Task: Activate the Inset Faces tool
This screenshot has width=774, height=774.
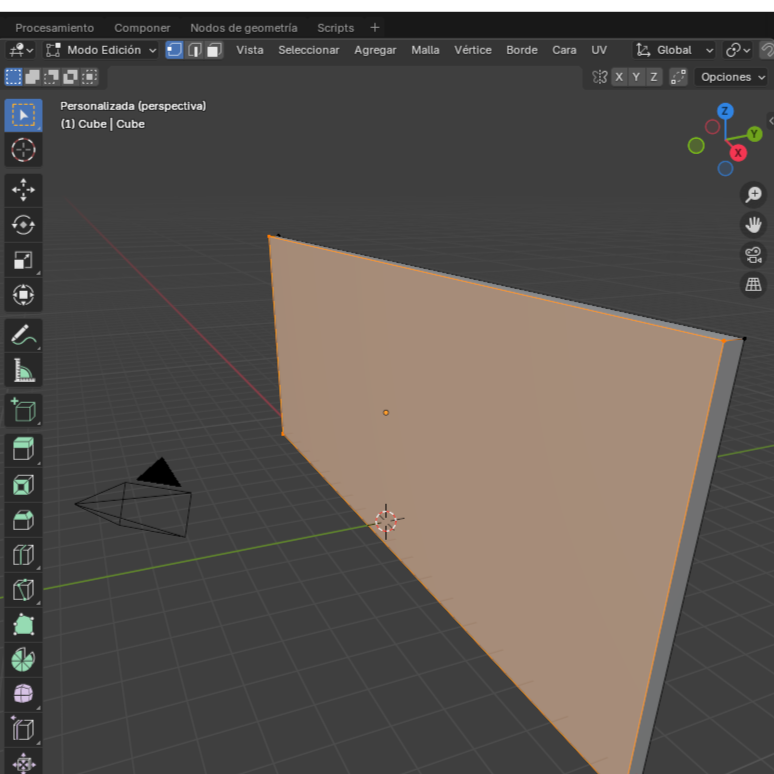Action: (x=23, y=485)
